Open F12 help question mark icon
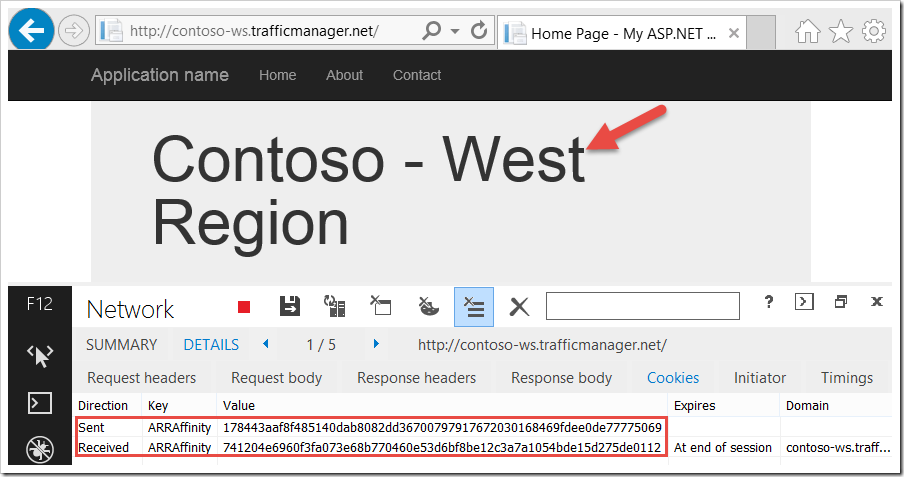 click(769, 302)
